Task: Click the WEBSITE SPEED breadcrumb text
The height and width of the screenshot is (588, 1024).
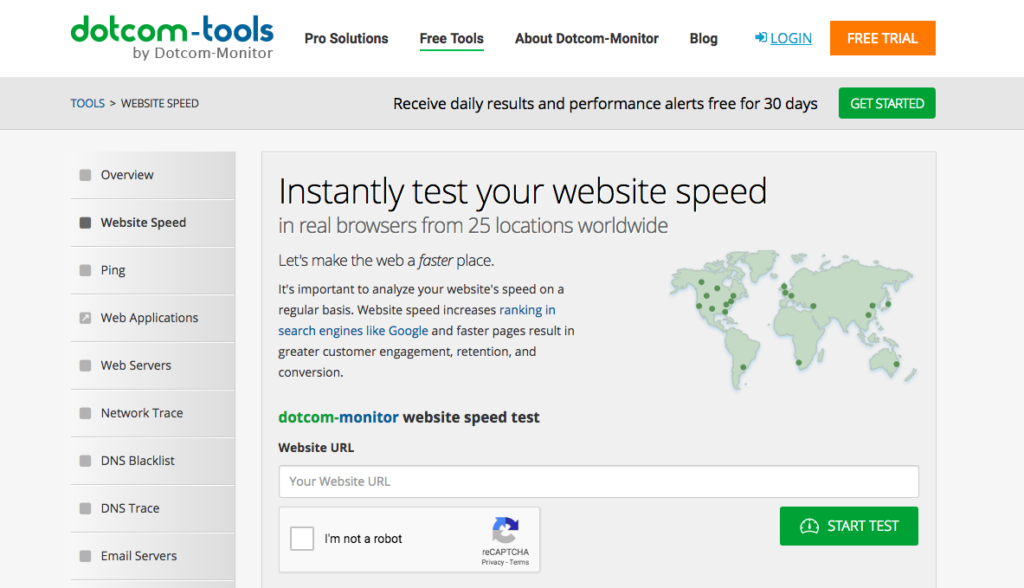Action: click(160, 103)
